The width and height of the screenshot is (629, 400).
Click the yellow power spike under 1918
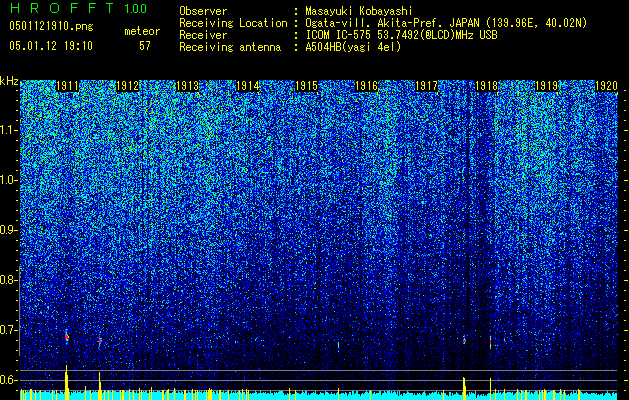[x=490, y=389]
